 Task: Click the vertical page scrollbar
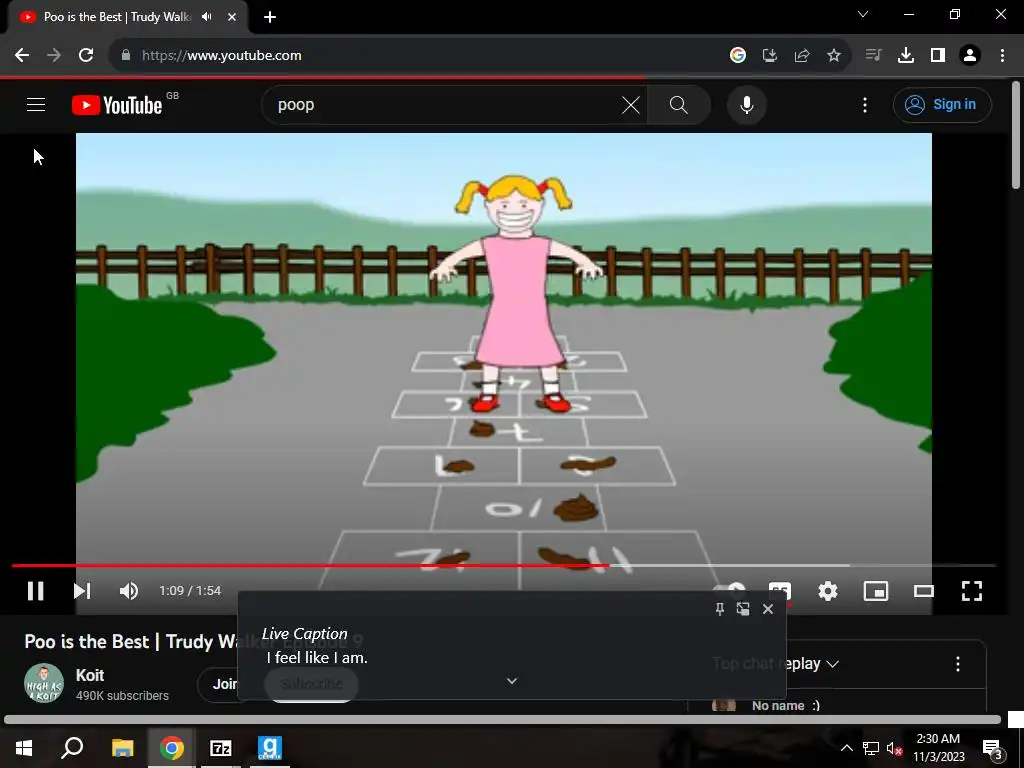pos(1016,134)
